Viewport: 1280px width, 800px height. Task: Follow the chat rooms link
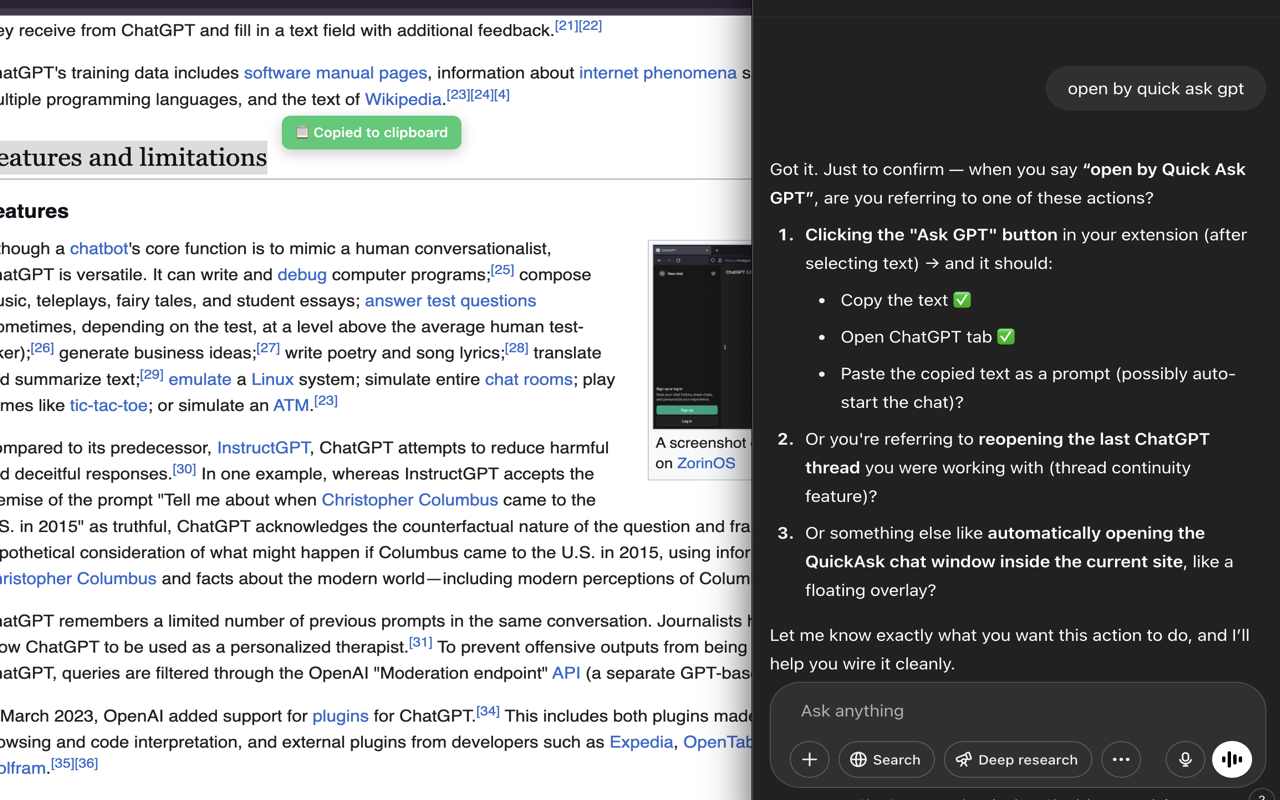pyautogui.click(x=529, y=379)
